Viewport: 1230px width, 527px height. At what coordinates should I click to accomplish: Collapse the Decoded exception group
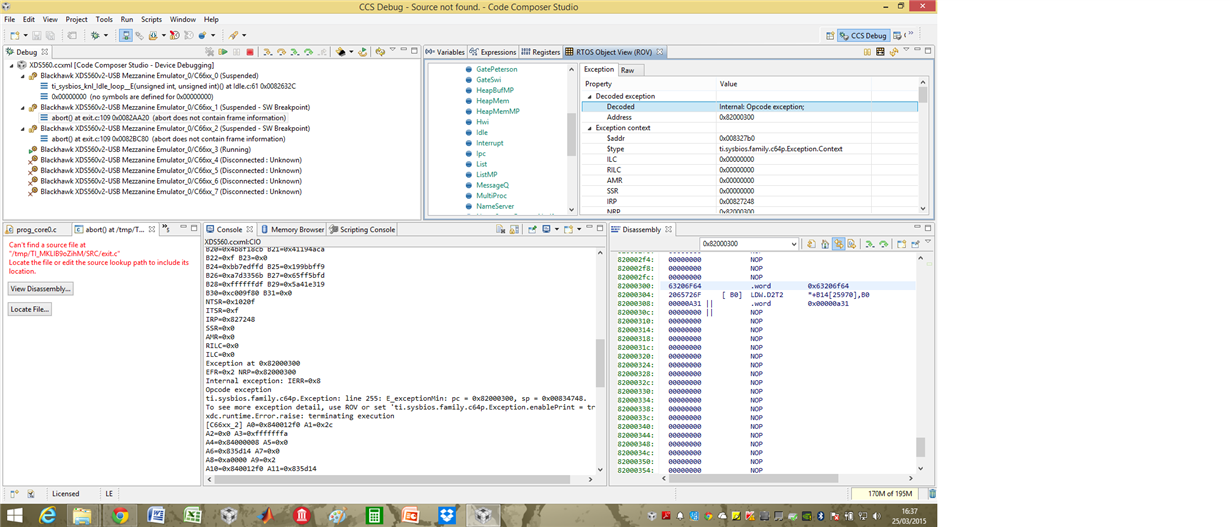589,96
